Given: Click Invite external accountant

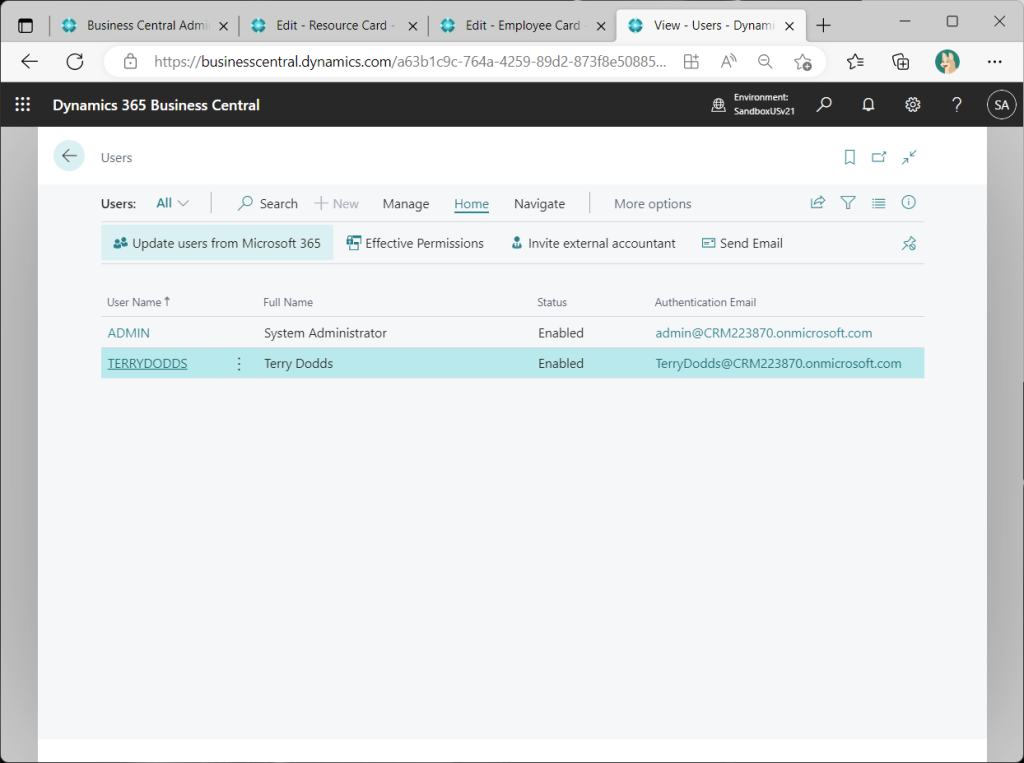Looking at the screenshot, I should coord(593,243).
